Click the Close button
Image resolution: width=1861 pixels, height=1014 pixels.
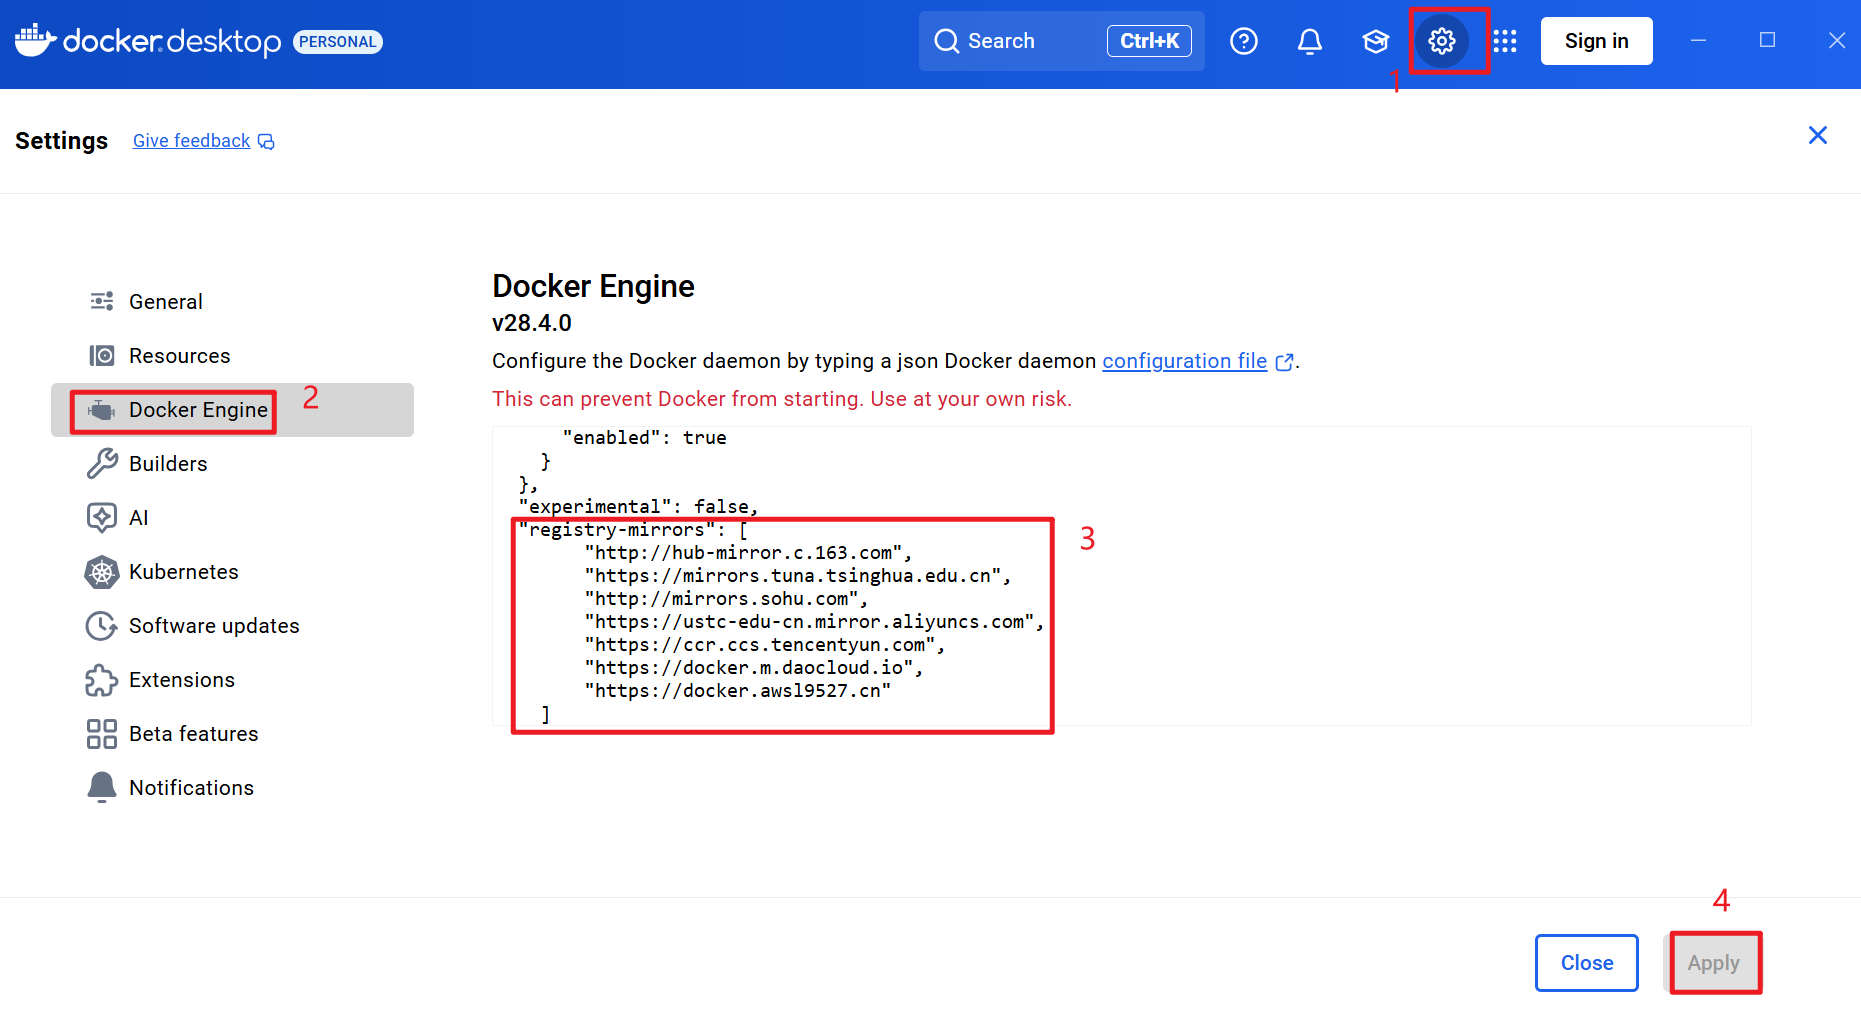(x=1586, y=963)
